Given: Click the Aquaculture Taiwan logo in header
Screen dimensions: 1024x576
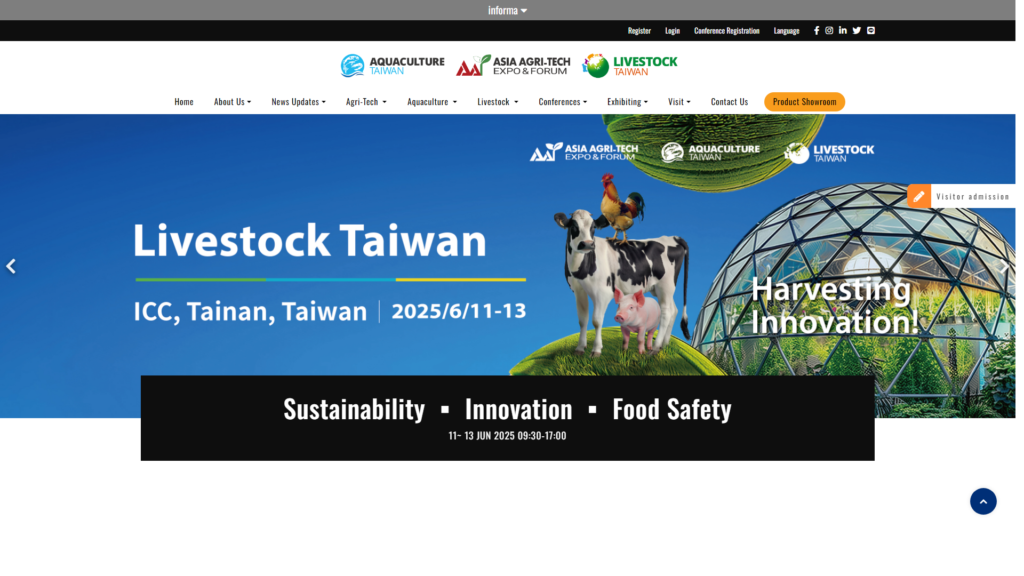Looking at the screenshot, I should [x=392, y=65].
